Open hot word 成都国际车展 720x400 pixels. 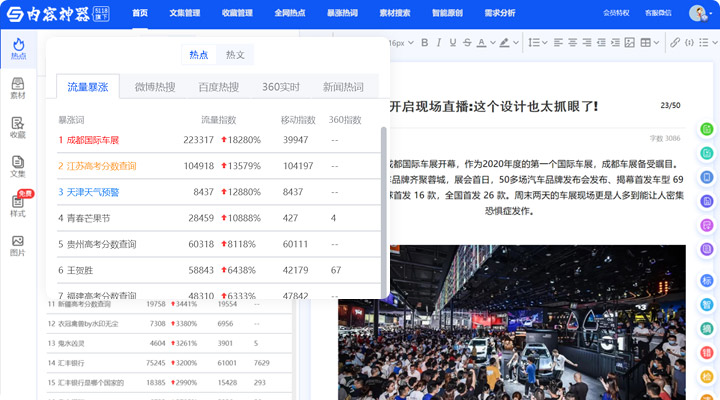93,140
